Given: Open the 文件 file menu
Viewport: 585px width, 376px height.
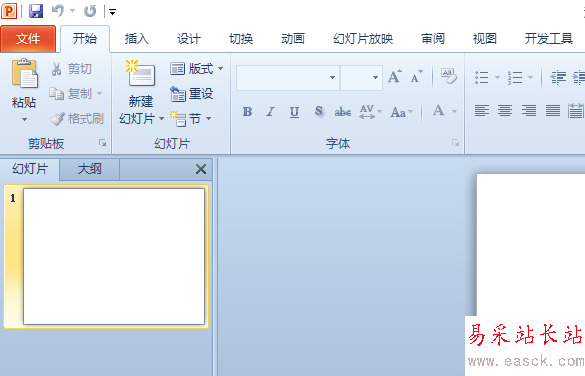Looking at the screenshot, I should (x=28, y=38).
